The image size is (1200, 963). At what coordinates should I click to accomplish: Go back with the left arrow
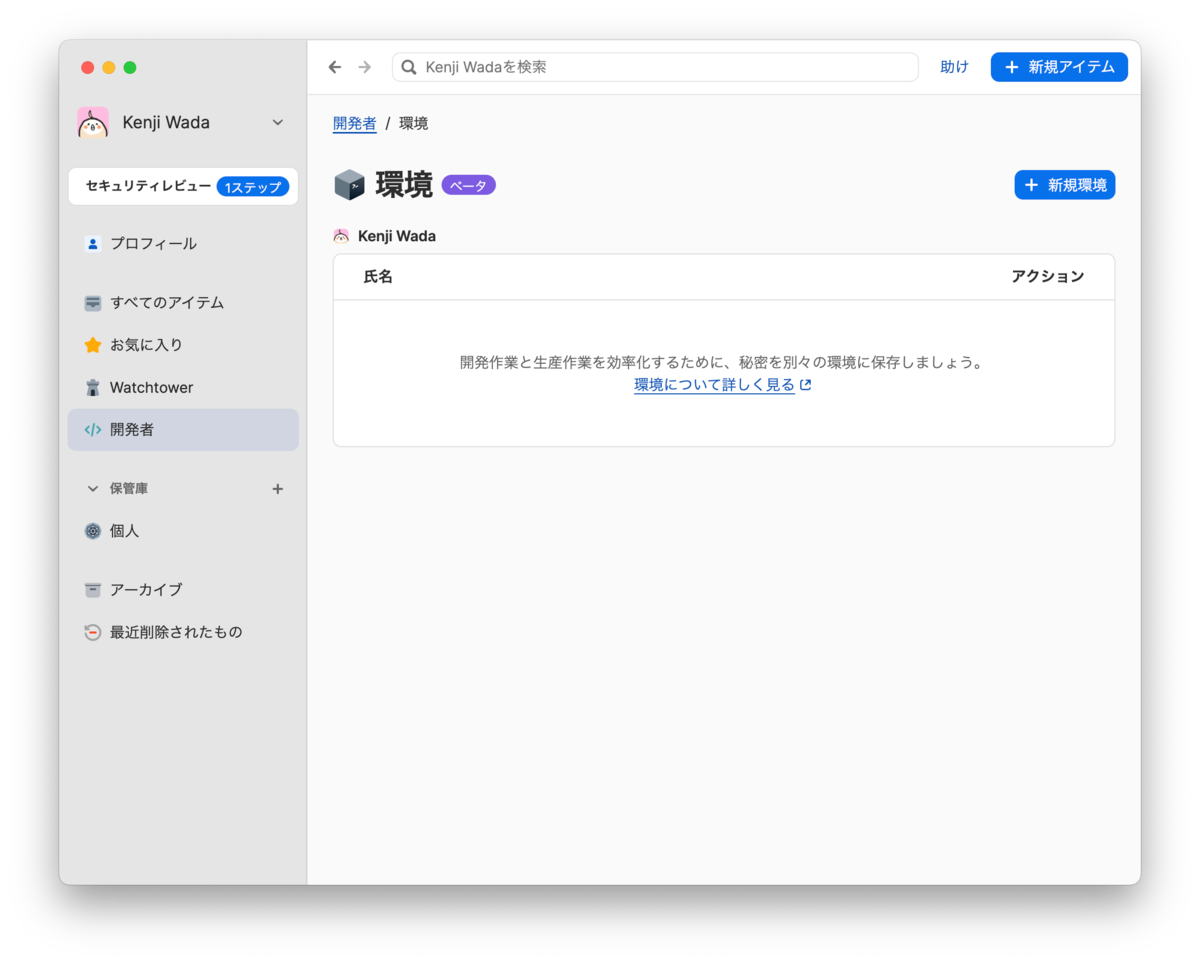335,67
